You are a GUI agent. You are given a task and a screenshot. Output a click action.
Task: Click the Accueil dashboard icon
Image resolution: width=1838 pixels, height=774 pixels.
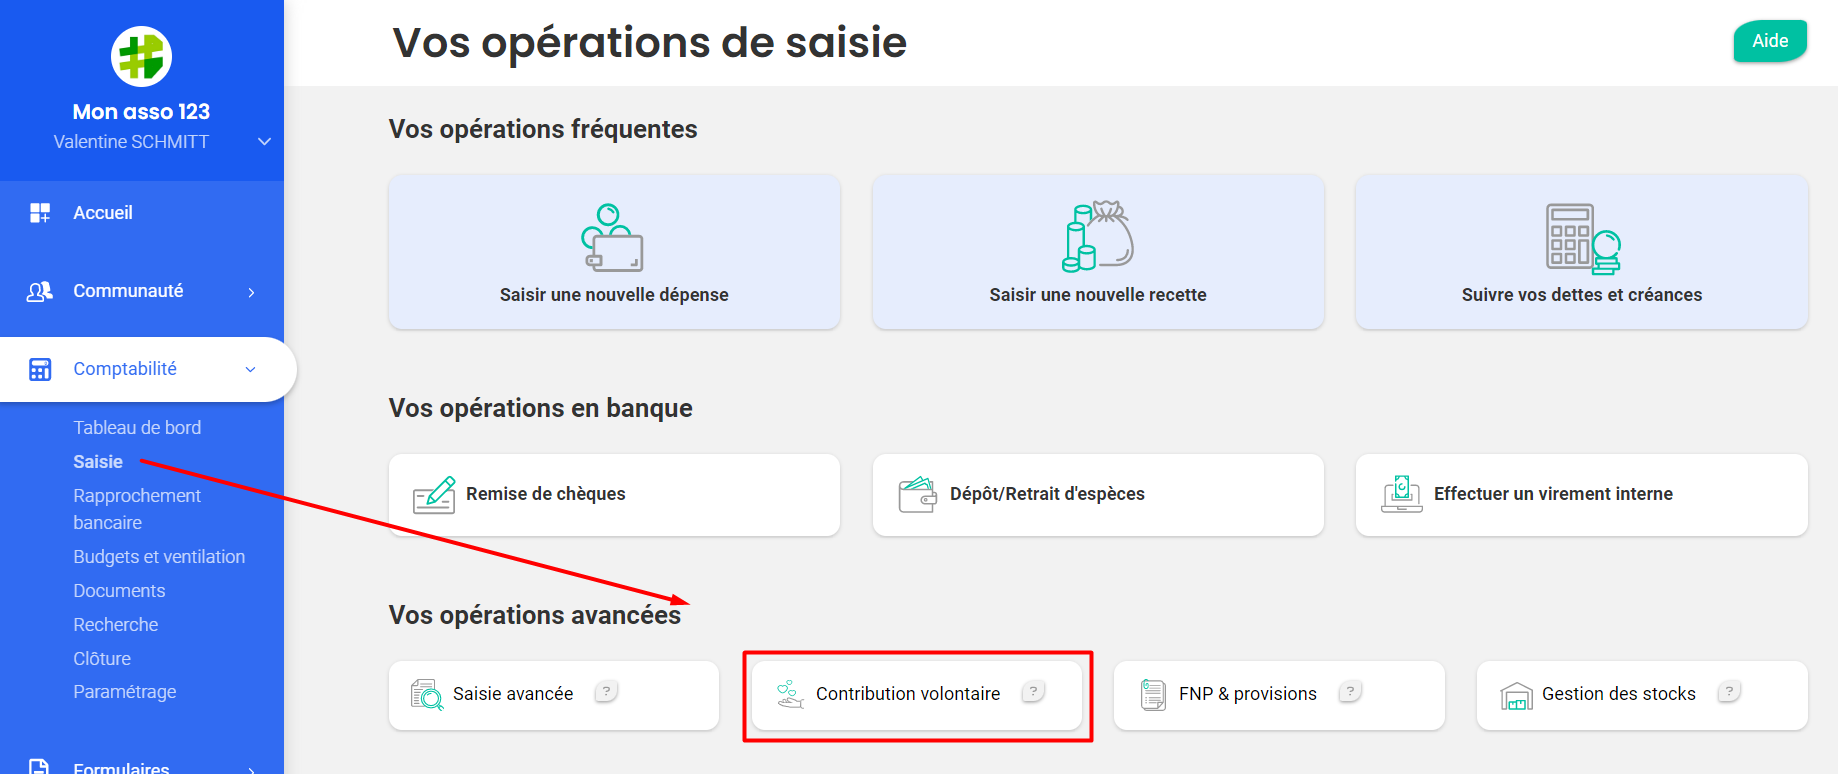(40, 213)
